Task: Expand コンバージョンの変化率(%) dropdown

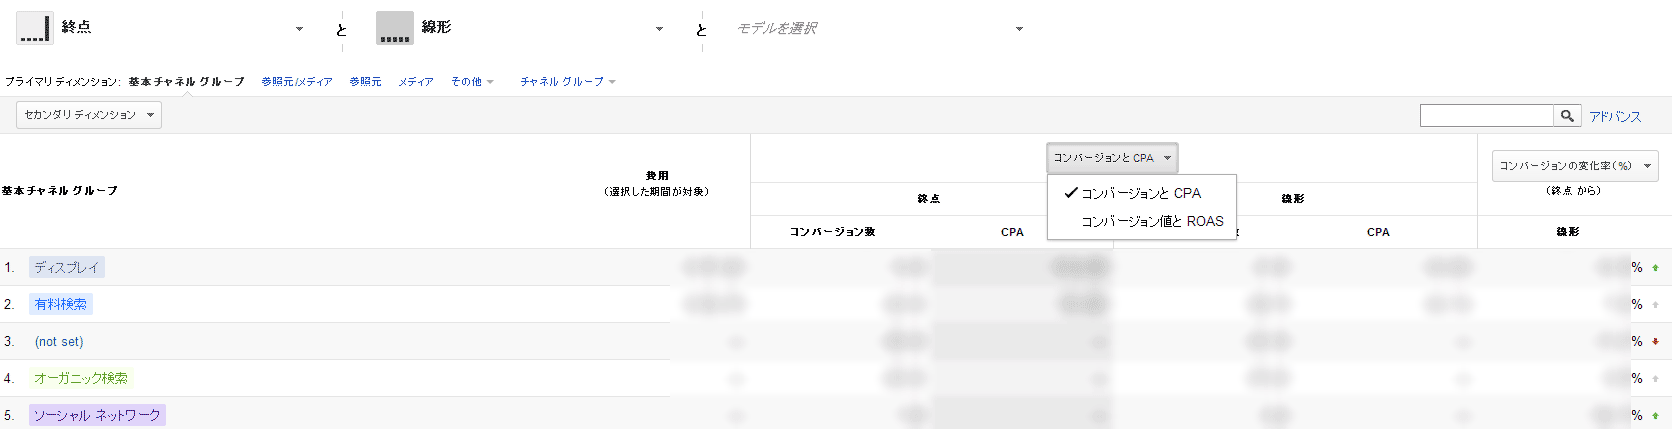Action: [x=1575, y=166]
